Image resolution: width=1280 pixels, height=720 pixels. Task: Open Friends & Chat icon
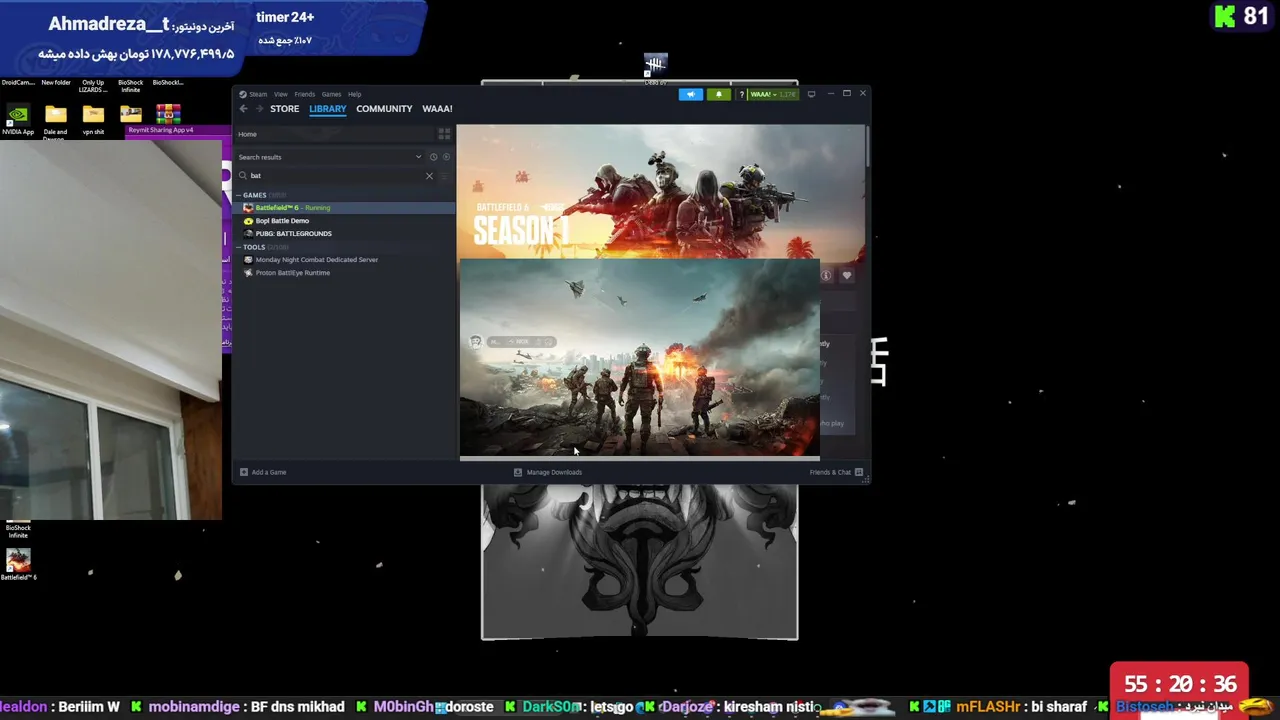[859, 472]
